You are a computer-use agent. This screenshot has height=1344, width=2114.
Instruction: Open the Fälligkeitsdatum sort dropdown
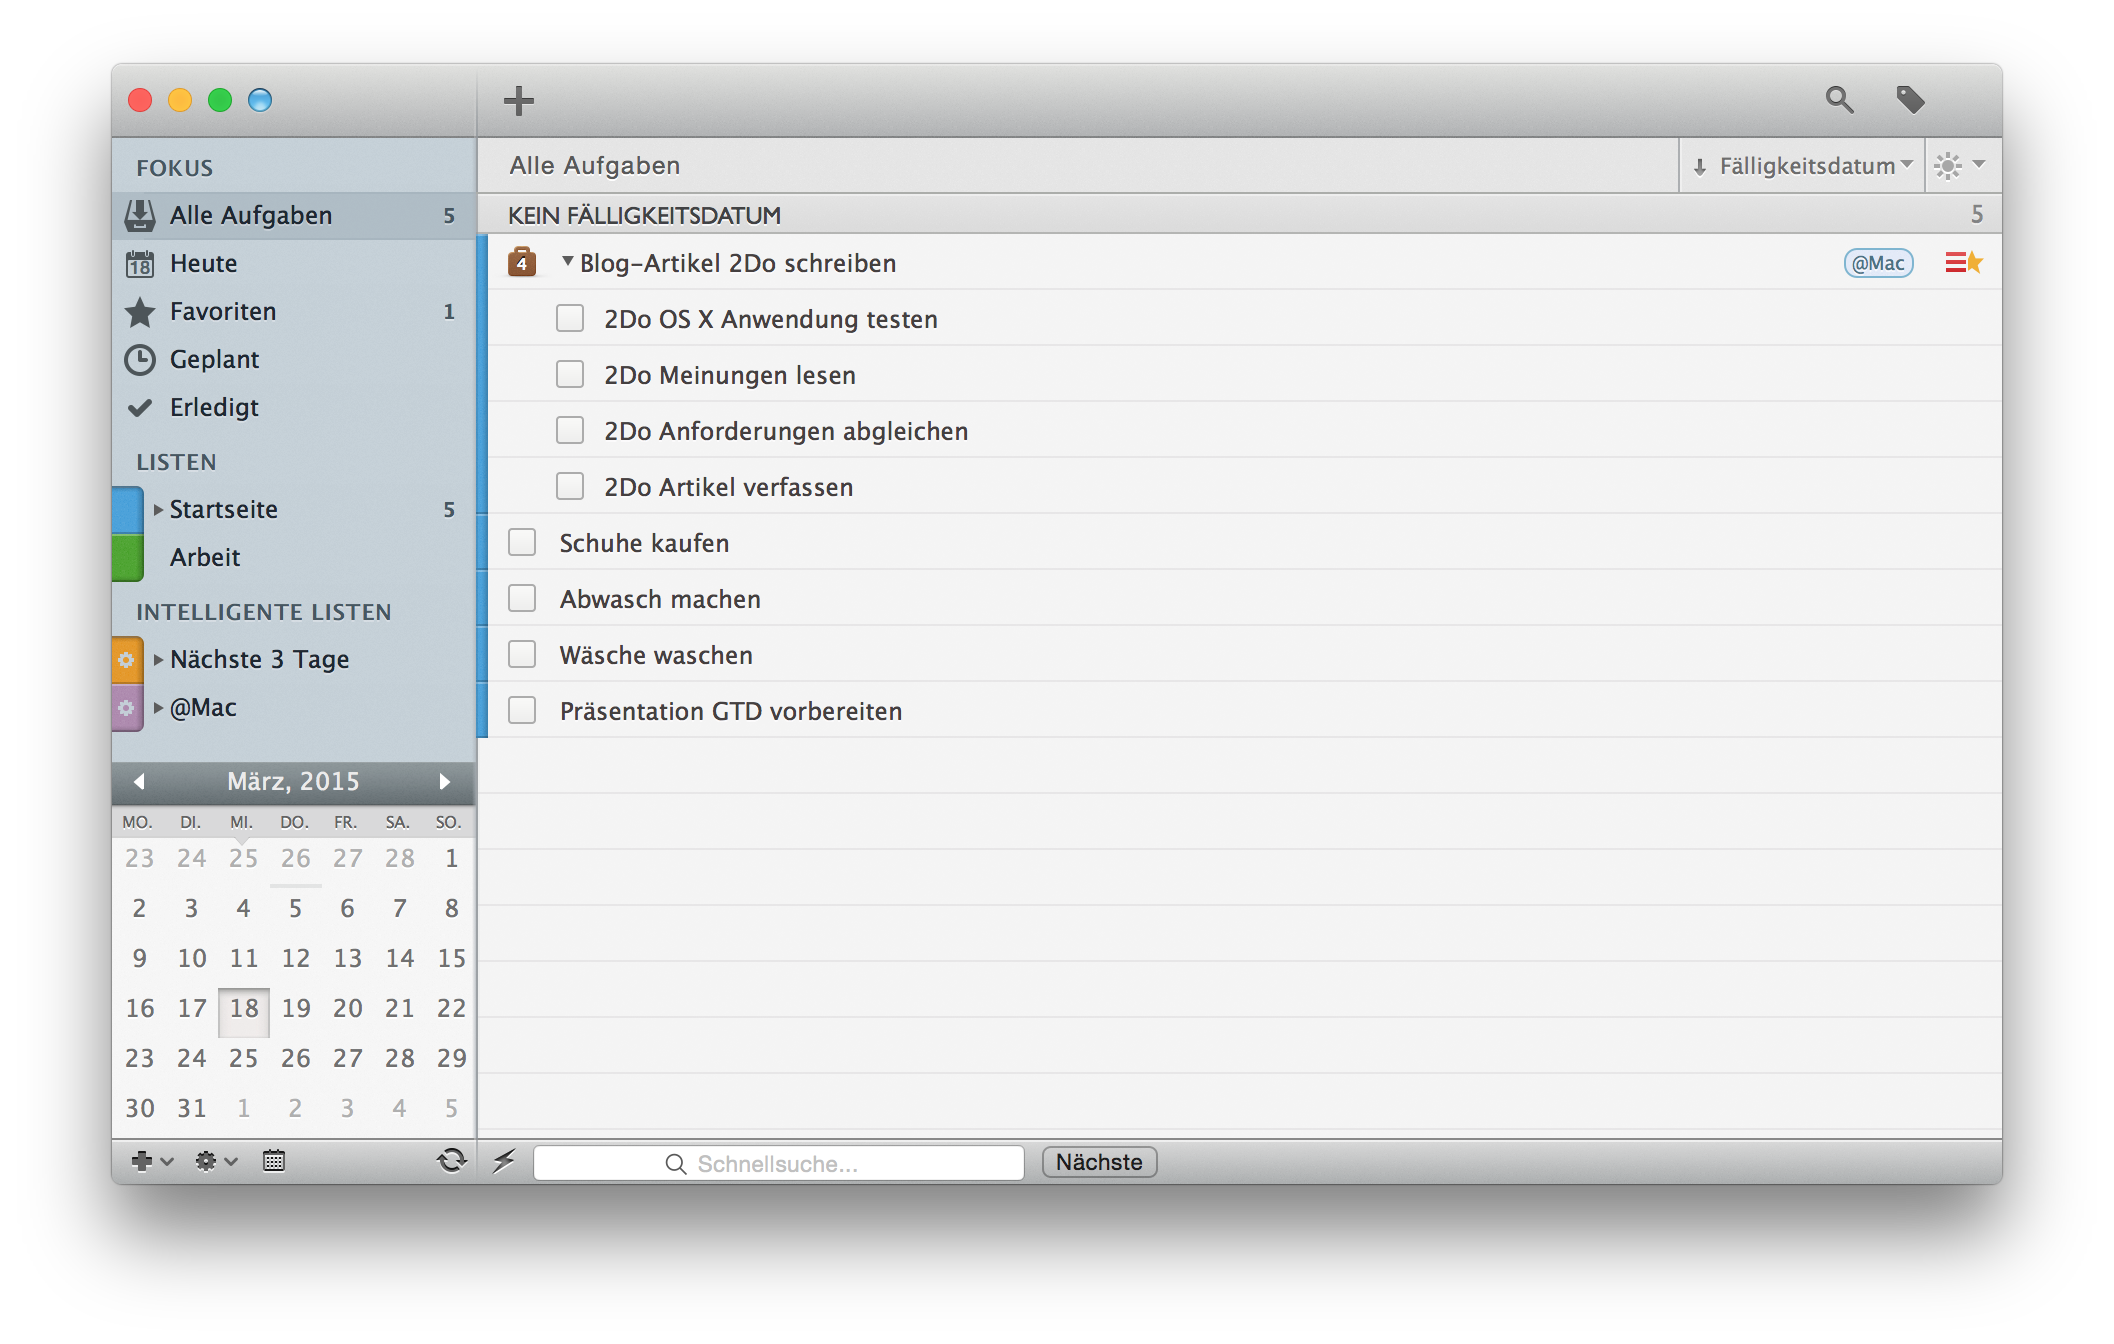tap(1802, 165)
